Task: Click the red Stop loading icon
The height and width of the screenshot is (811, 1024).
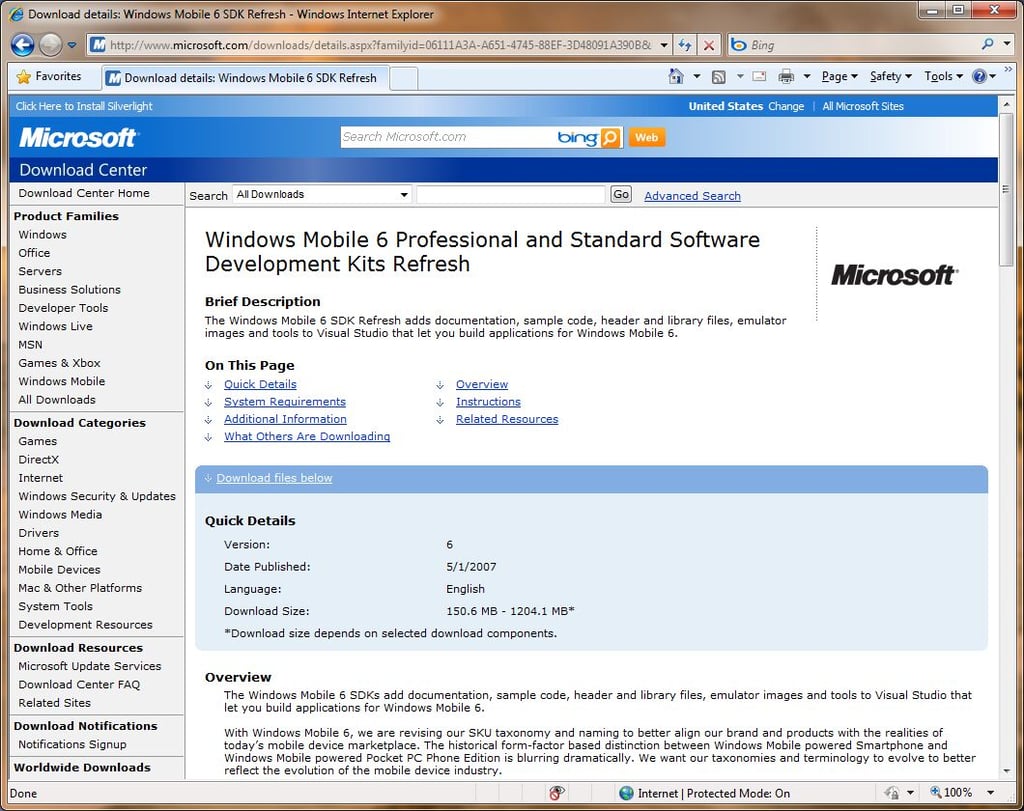Action: [709, 45]
